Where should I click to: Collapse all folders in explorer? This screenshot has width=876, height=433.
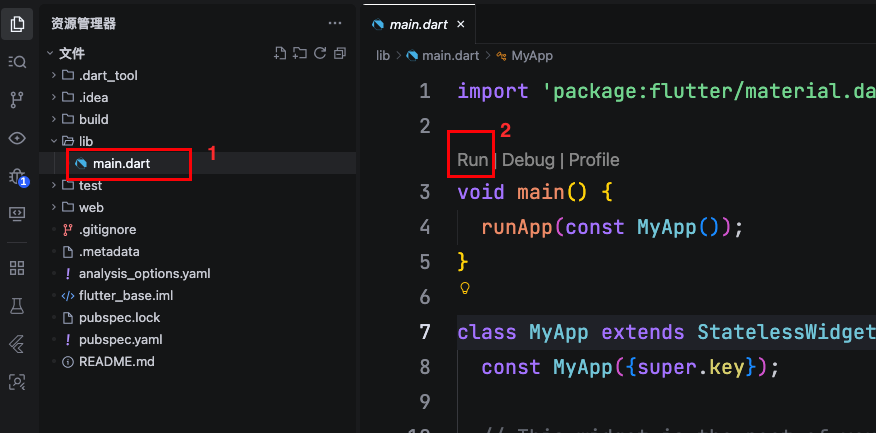click(x=340, y=53)
